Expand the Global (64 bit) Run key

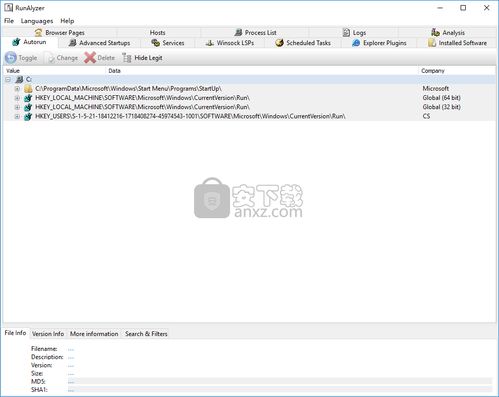click(17, 98)
